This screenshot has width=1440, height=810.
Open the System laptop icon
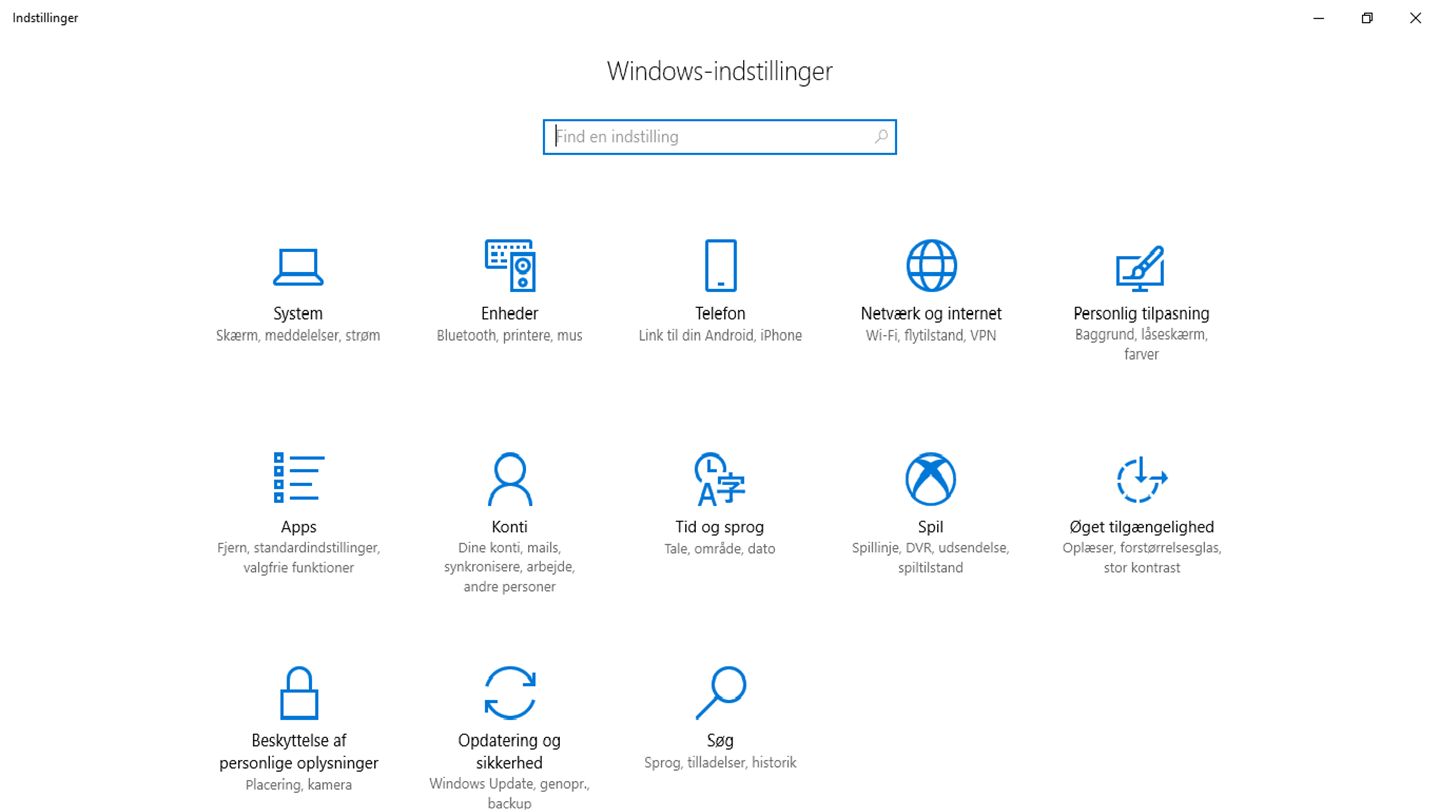(298, 266)
